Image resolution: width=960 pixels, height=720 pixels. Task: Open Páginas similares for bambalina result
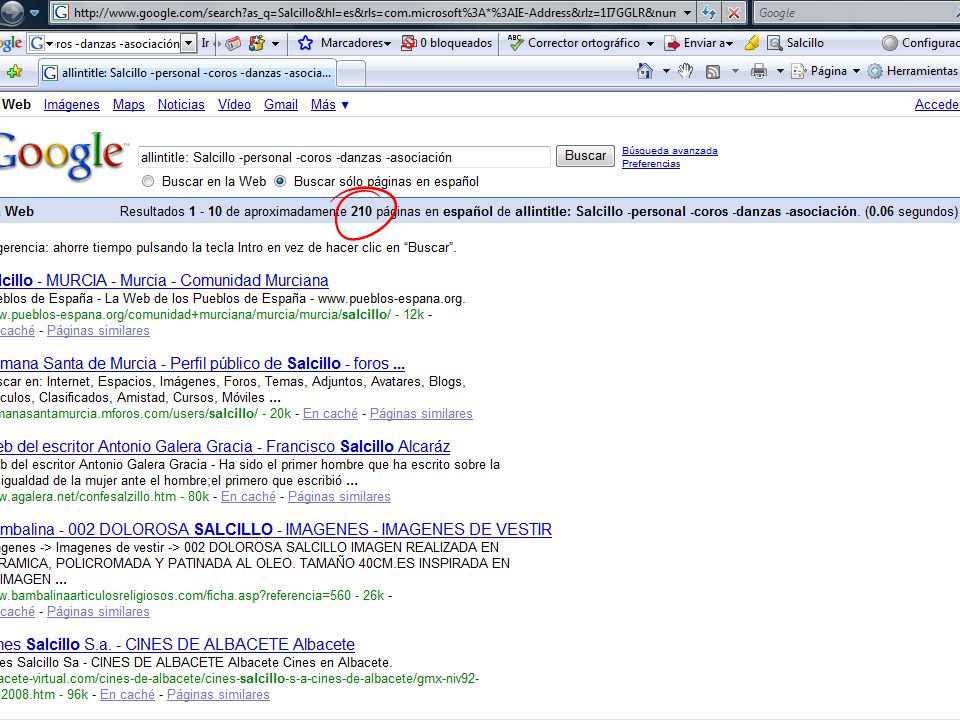(98, 612)
